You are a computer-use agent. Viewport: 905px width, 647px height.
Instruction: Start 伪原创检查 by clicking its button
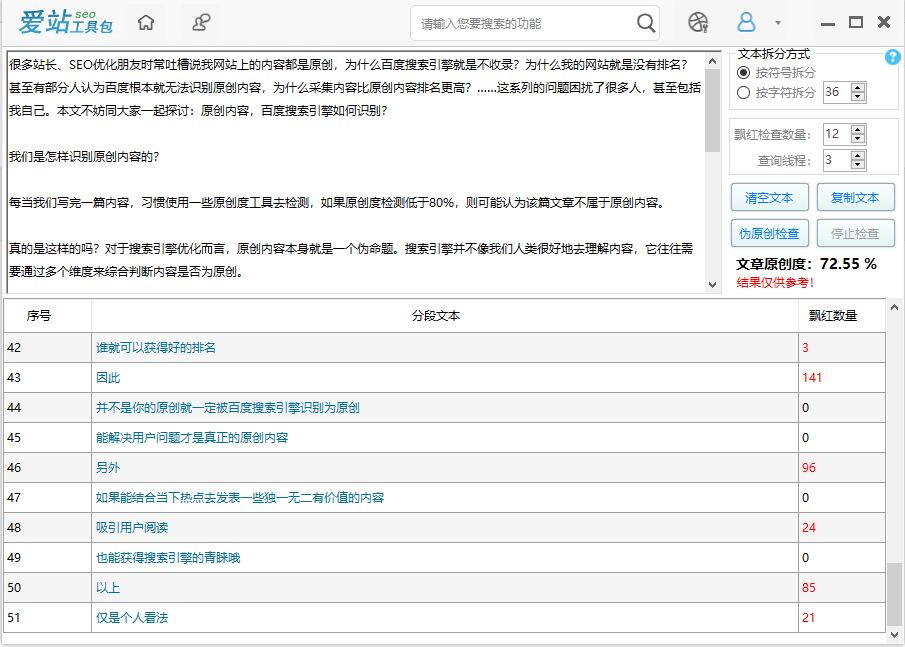click(769, 235)
